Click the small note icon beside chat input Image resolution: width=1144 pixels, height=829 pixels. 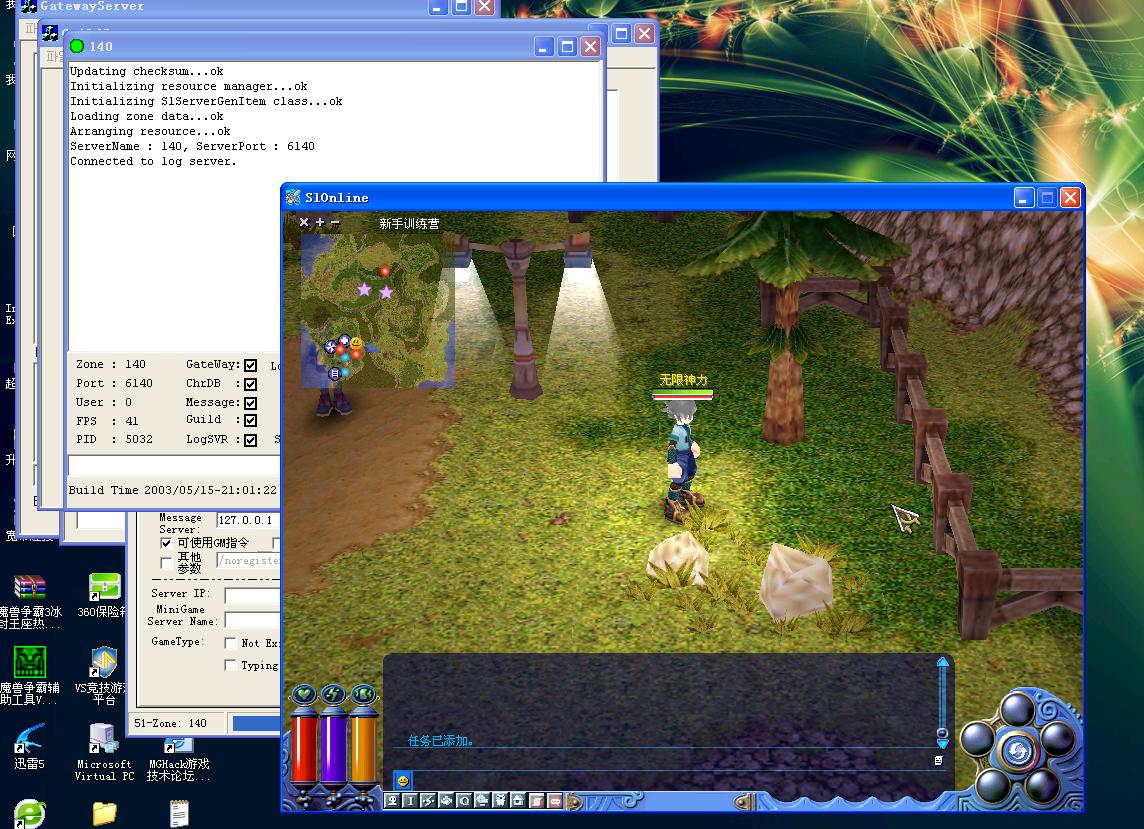click(x=938, y=761)
